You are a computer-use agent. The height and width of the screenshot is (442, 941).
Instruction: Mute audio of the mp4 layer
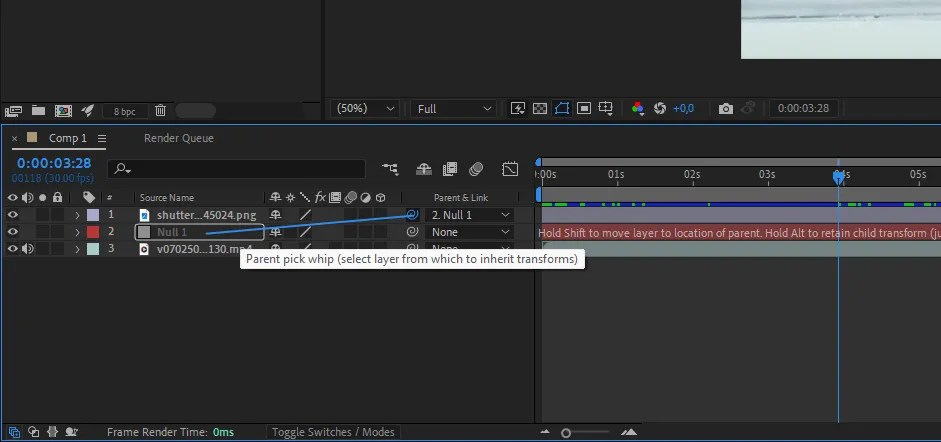[28, 248]
